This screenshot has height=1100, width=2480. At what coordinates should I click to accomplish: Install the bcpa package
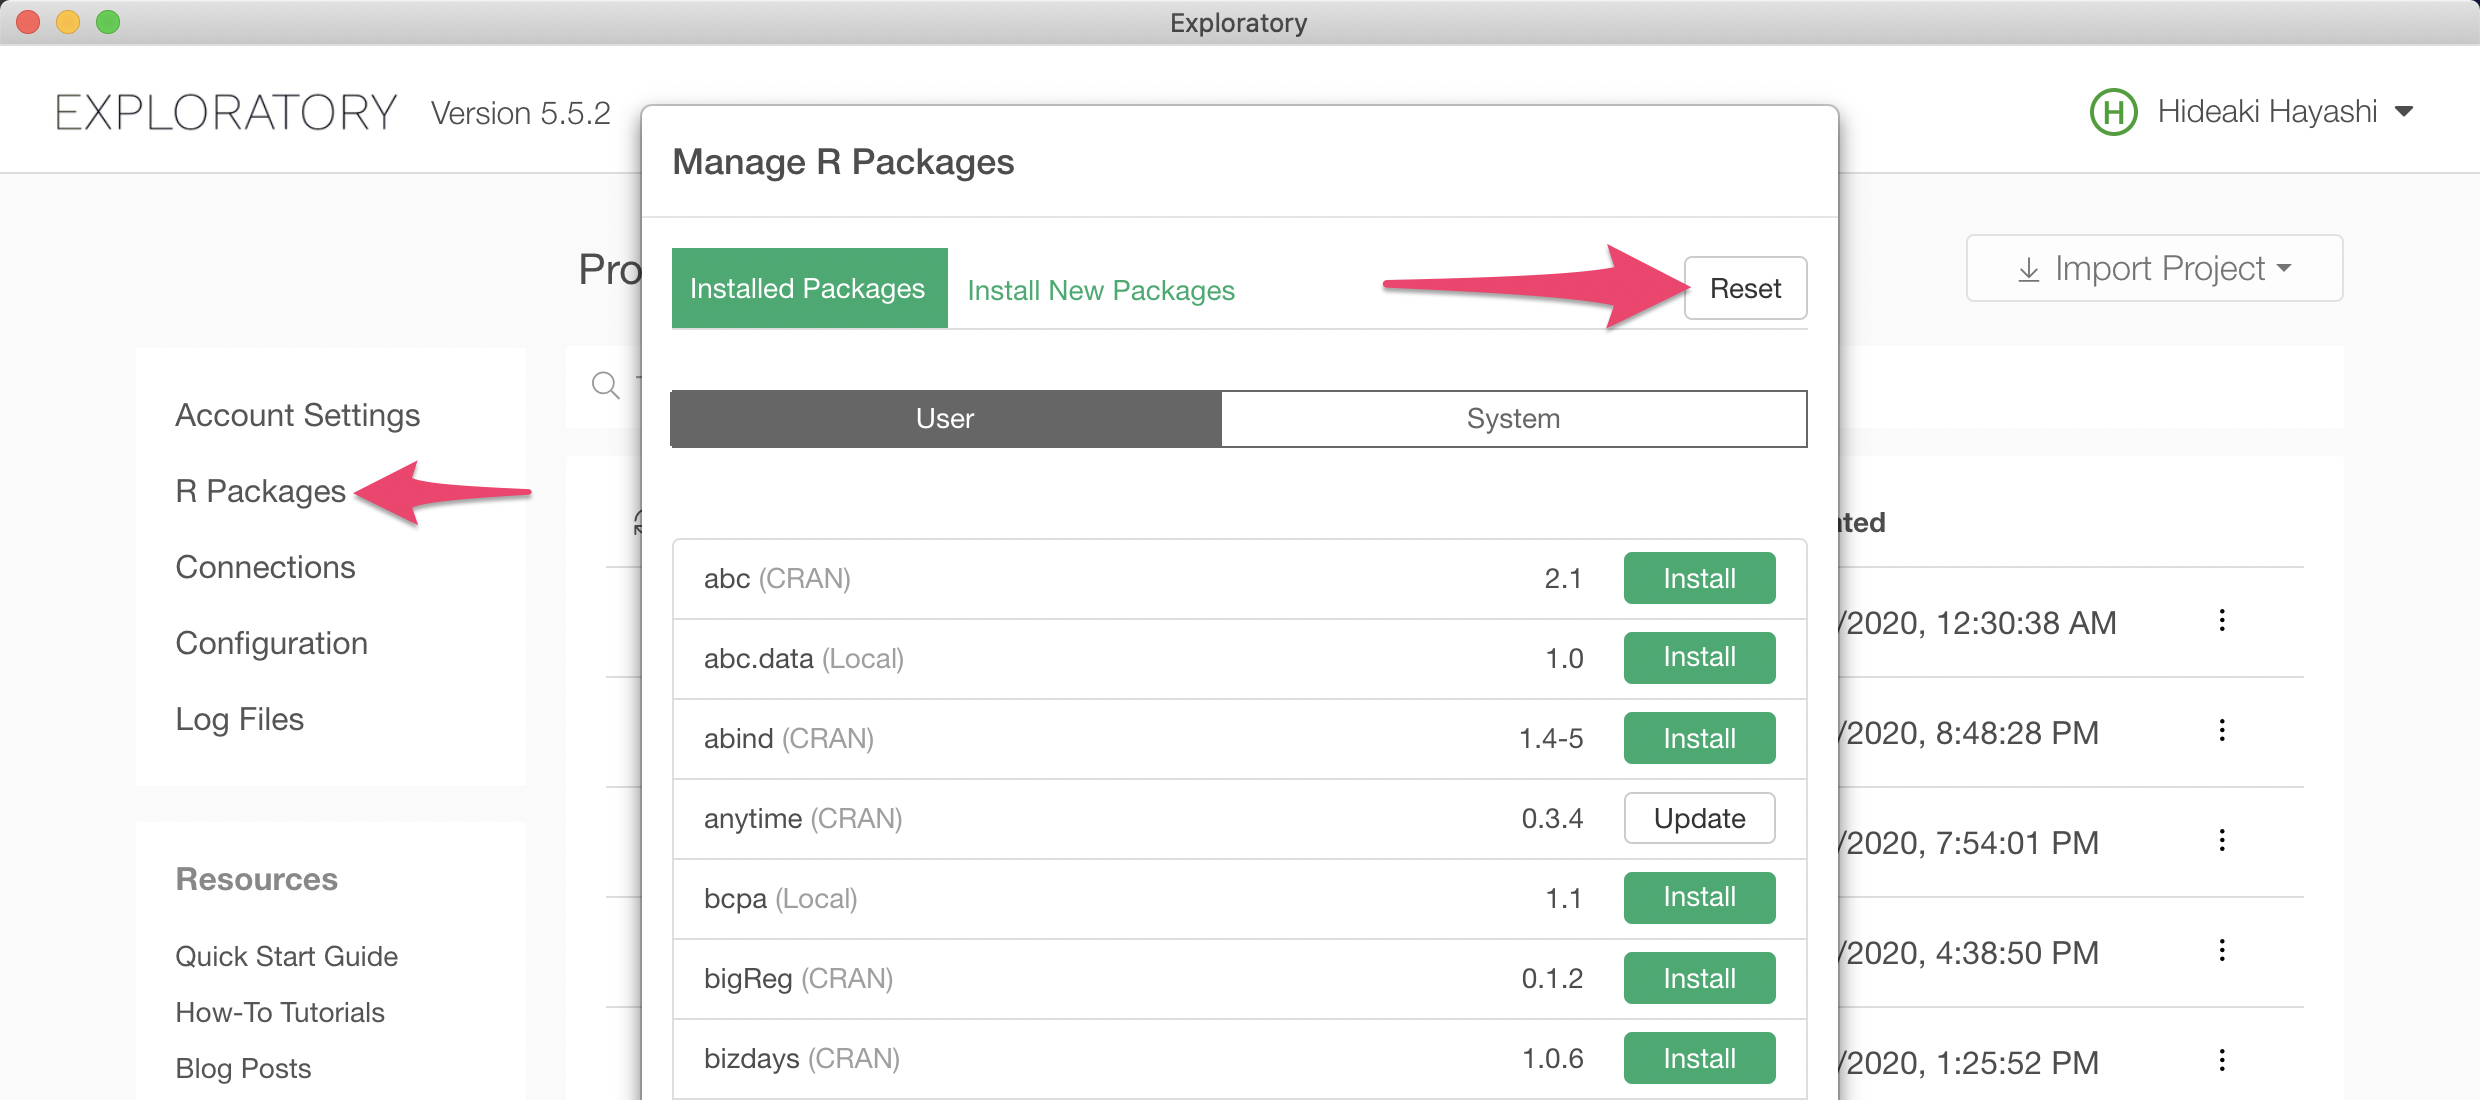[1699, 898]
